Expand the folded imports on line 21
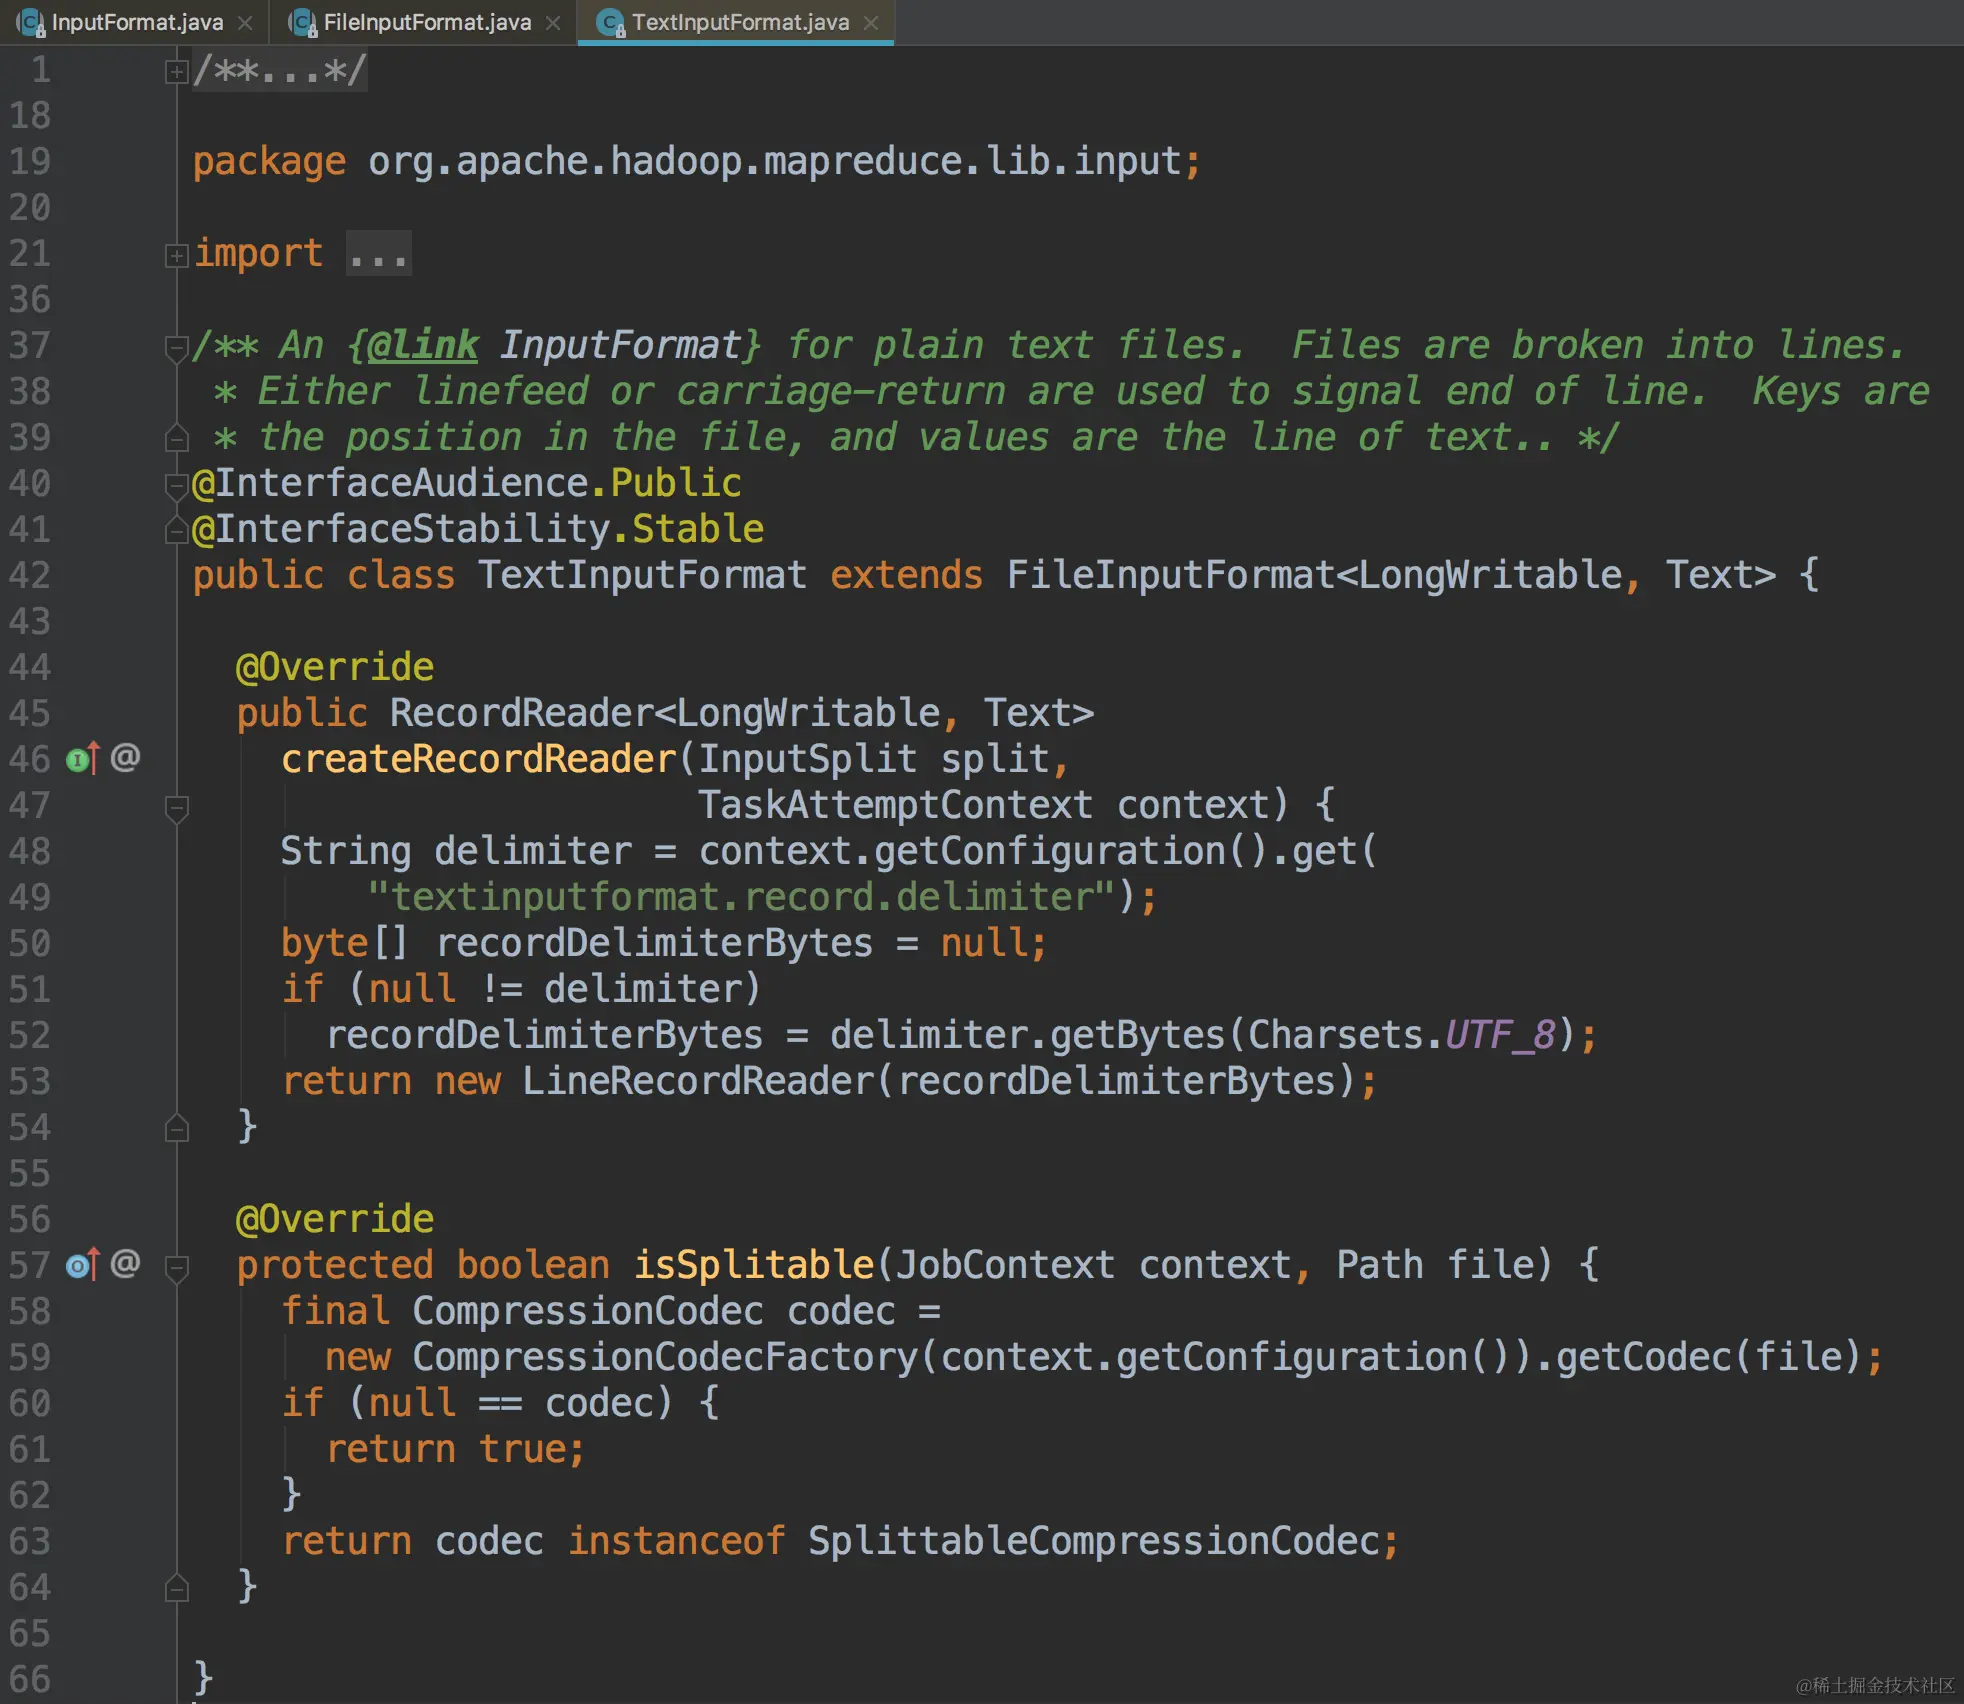Image resolution: width=1964 pixels, height=1704 pixels. (176, 255)
